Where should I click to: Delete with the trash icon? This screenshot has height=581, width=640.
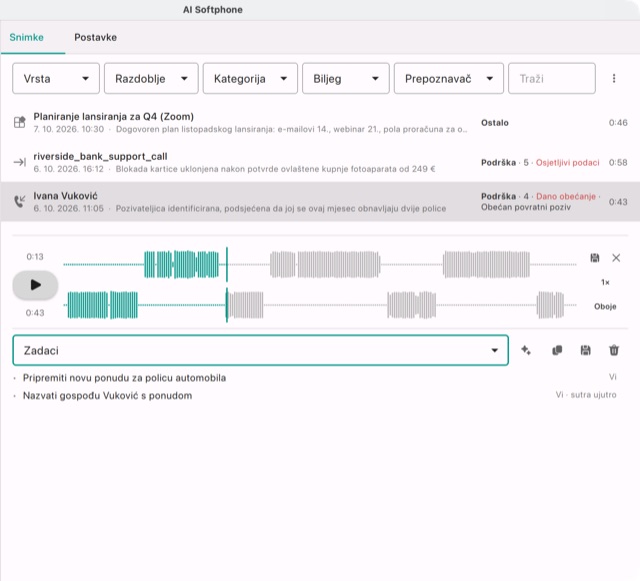(614, 350)
